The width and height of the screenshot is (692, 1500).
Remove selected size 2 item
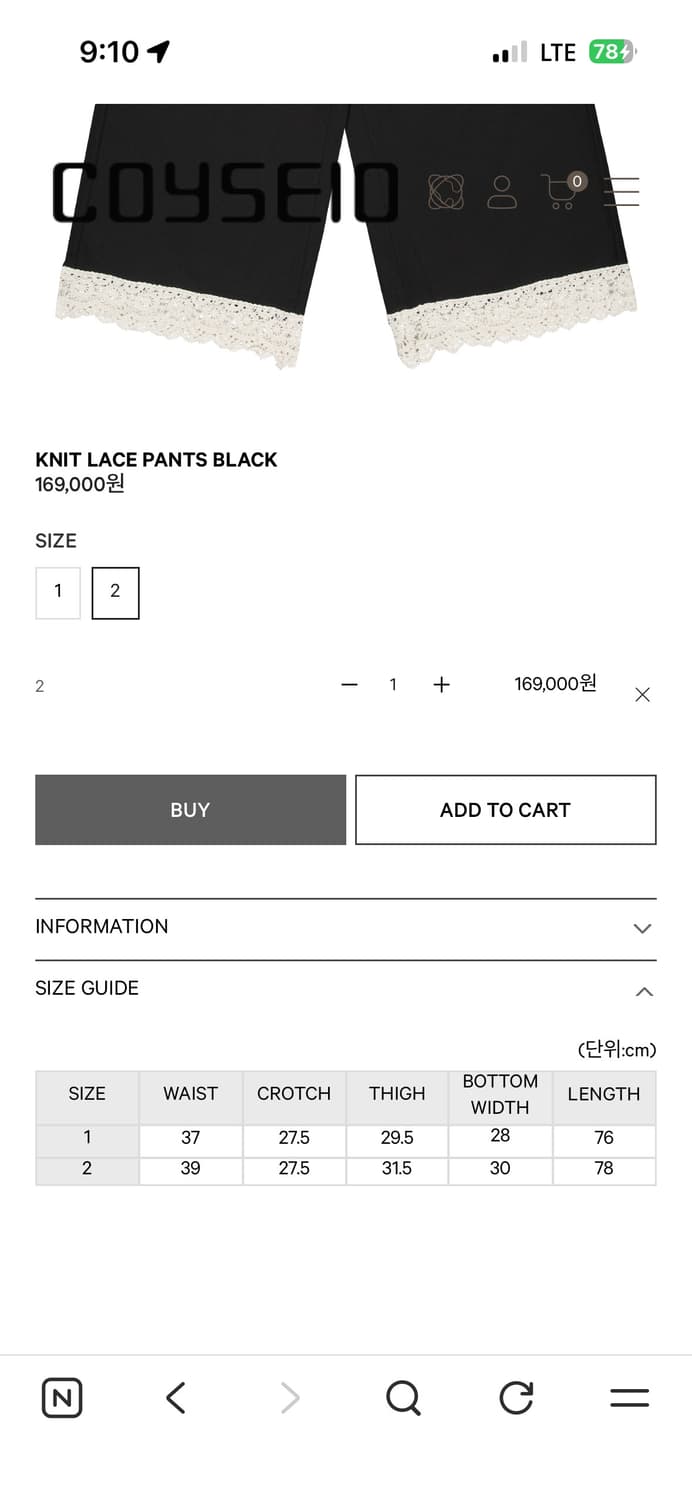click(x=642, y=695)
